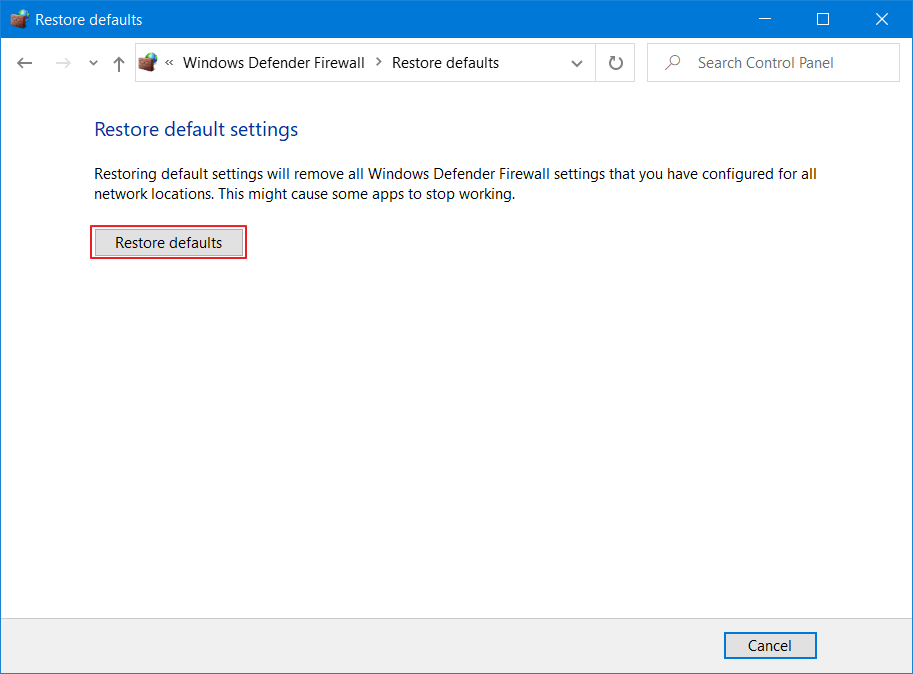Click the firewall icon in the title bar

pyautogui.click(x=17, y=18)
